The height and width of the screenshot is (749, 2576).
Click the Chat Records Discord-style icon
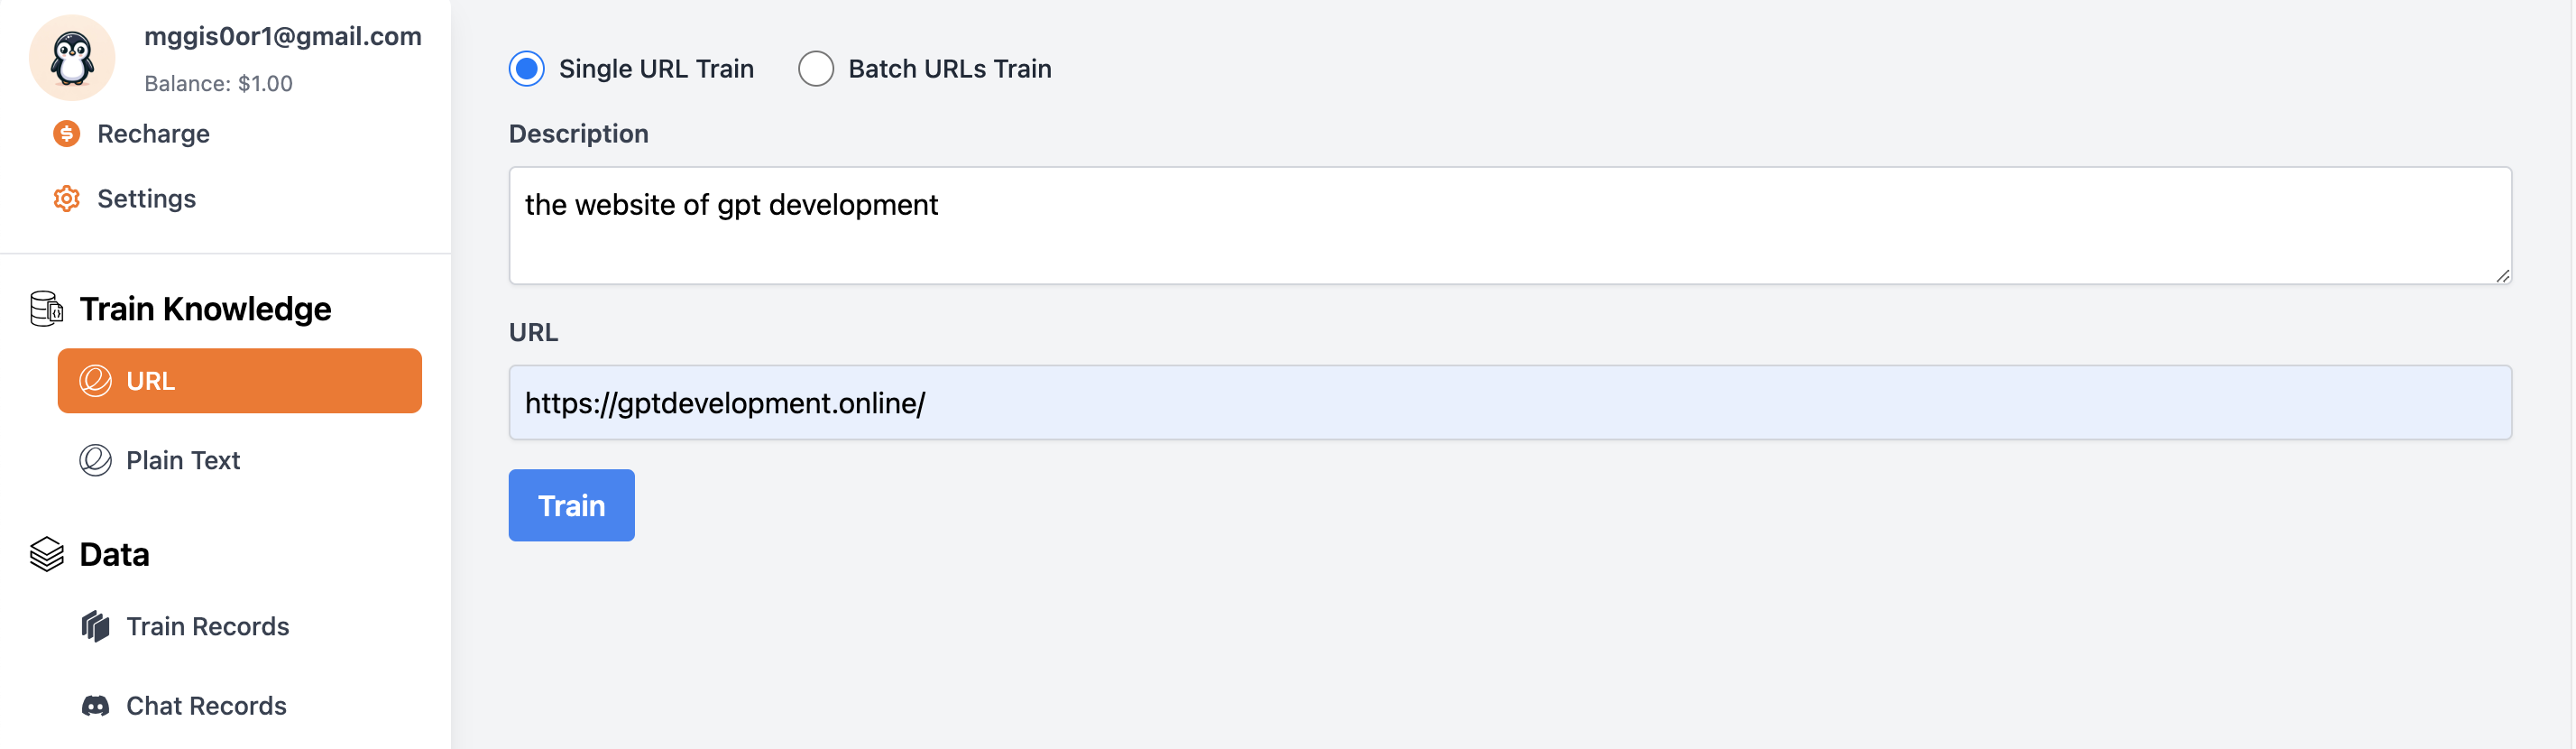[x=95, y=706]
